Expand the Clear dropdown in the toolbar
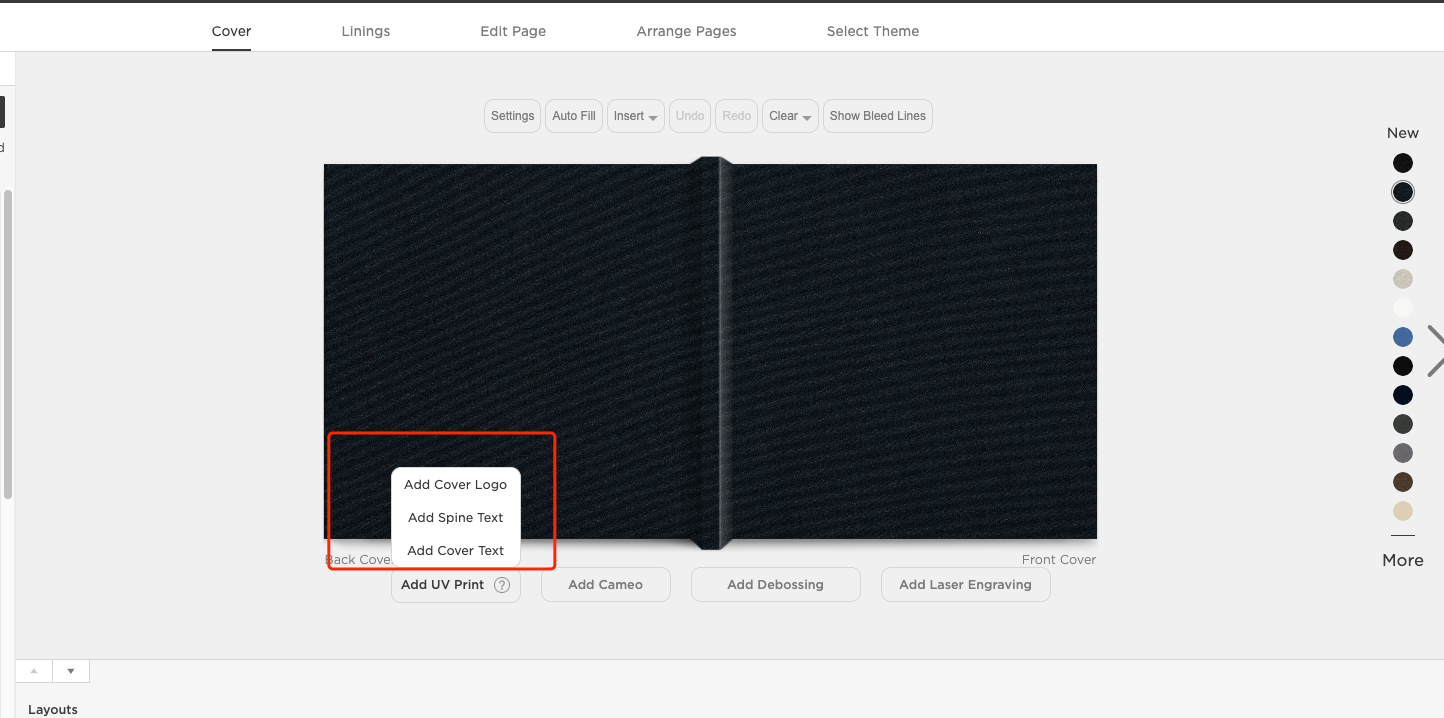Image resolution: width=1444 pixels, height=718 pixels. (x=790, y=116)
